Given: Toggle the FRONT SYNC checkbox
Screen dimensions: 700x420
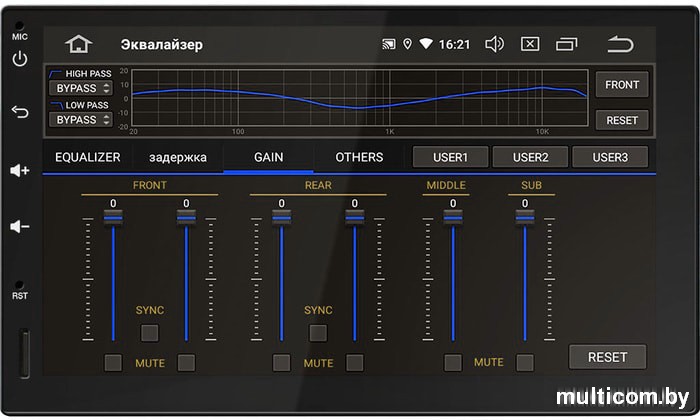Looking at the screenshot, I should [150, 333].
